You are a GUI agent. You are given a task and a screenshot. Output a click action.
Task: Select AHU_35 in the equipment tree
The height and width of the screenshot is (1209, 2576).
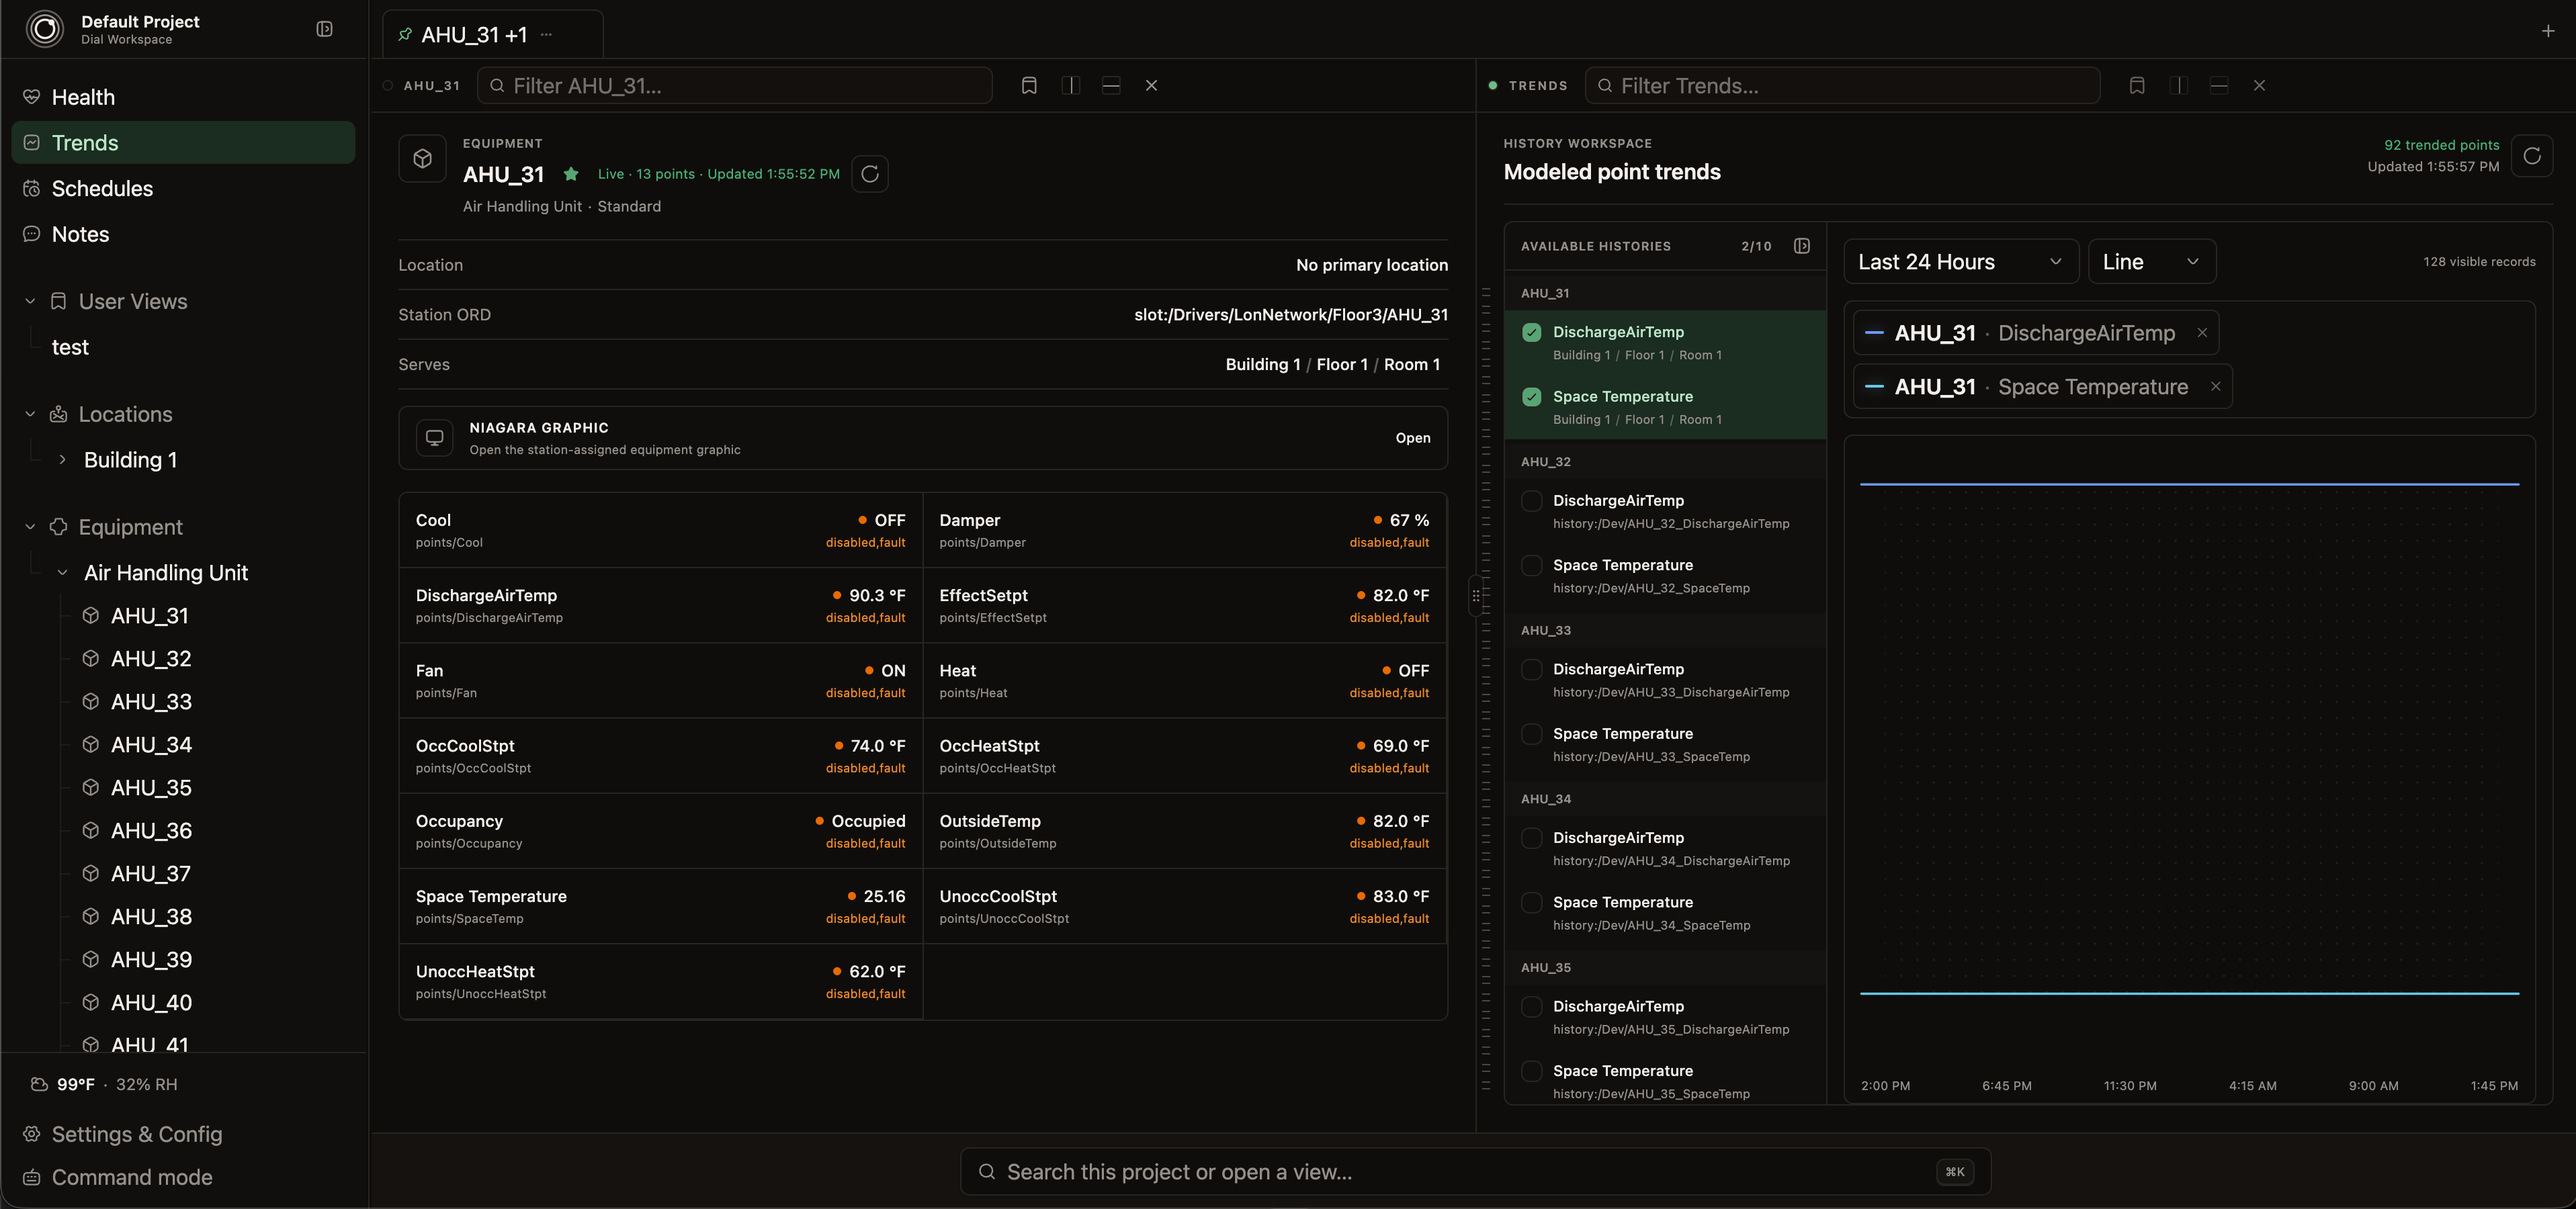(151, 788)
